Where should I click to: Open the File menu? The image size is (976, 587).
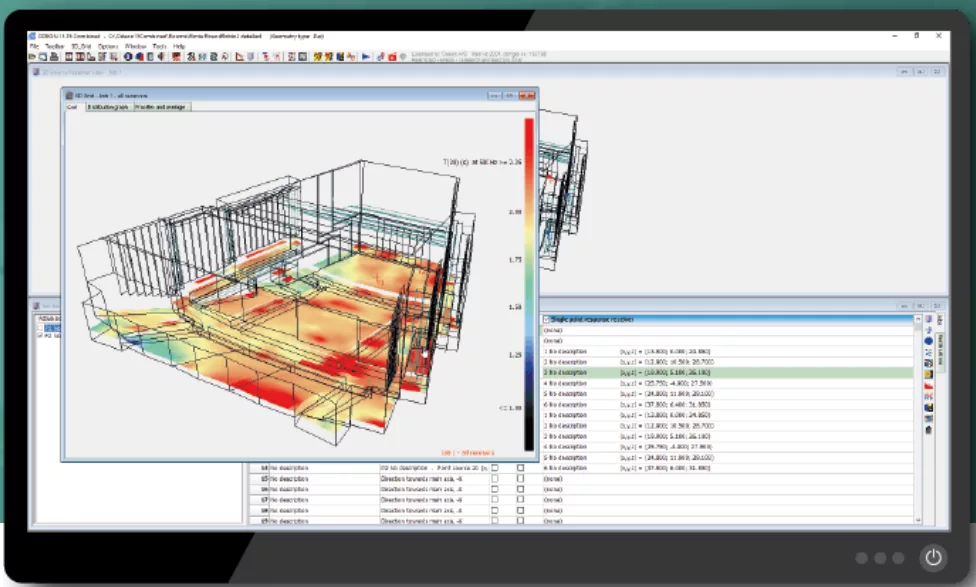(x=34, y=47)
